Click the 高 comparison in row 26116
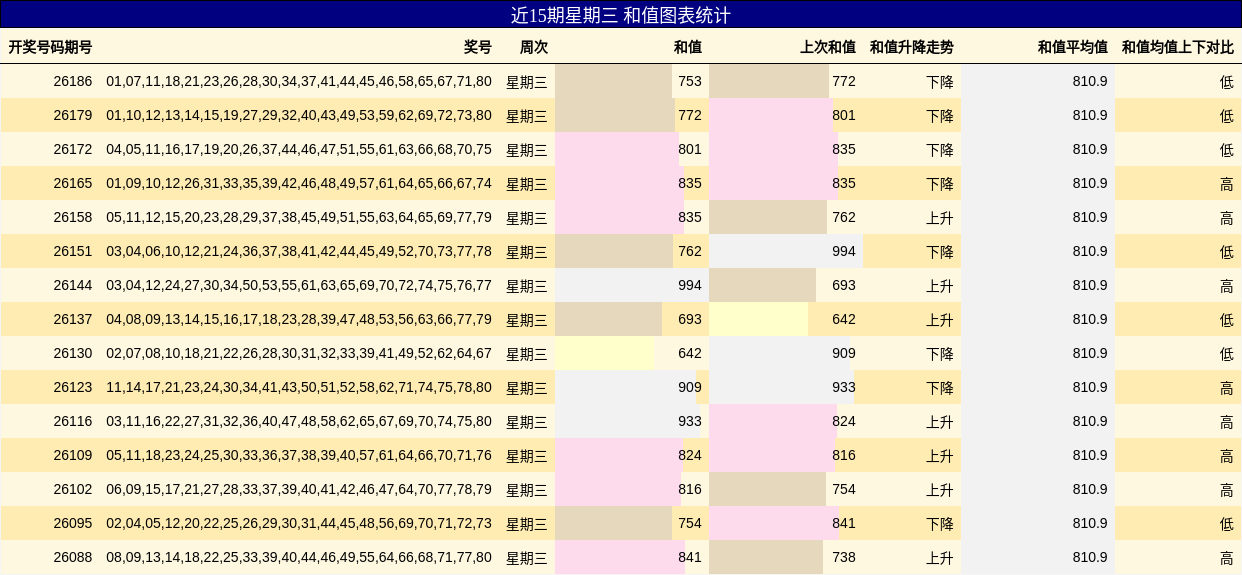The width and height of the screenshot is (1242, 575). (1227, 422)
